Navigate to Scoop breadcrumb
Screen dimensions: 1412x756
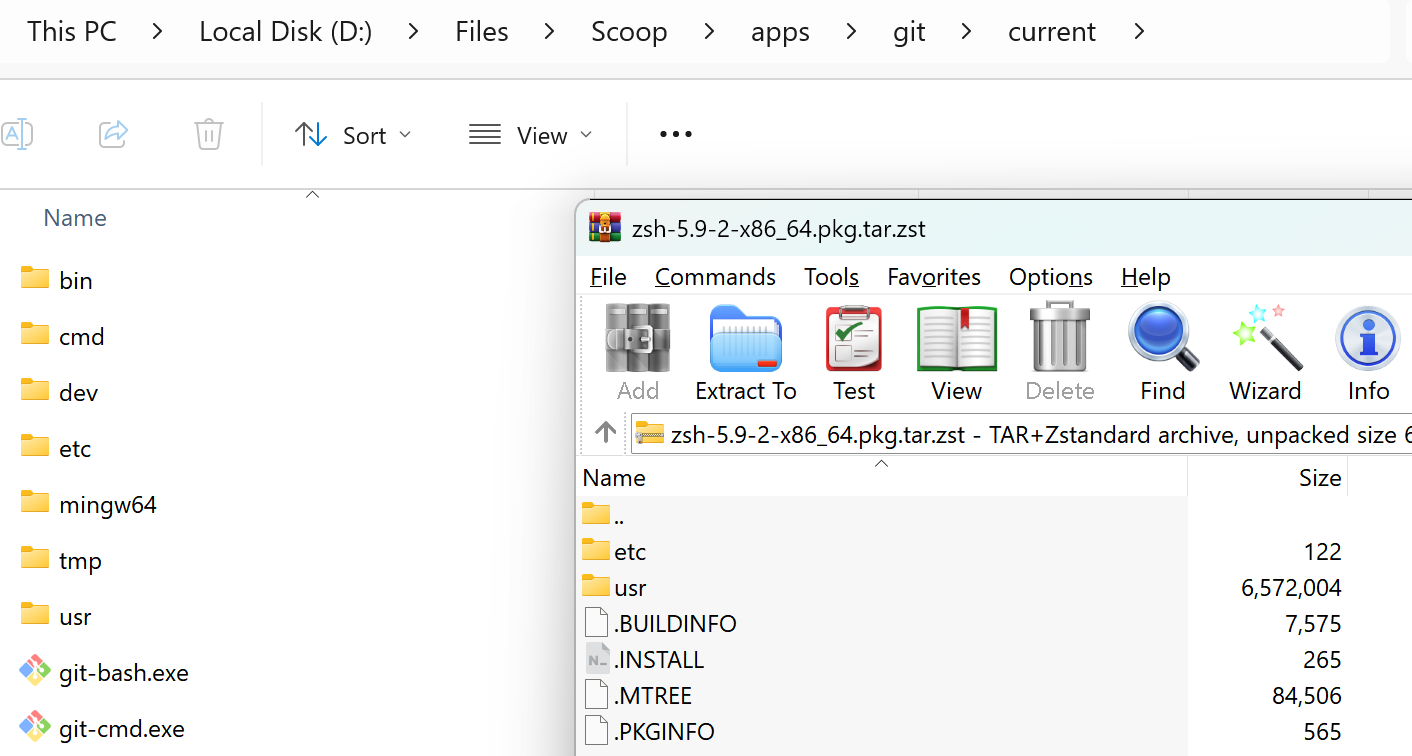tap(629, 32)
